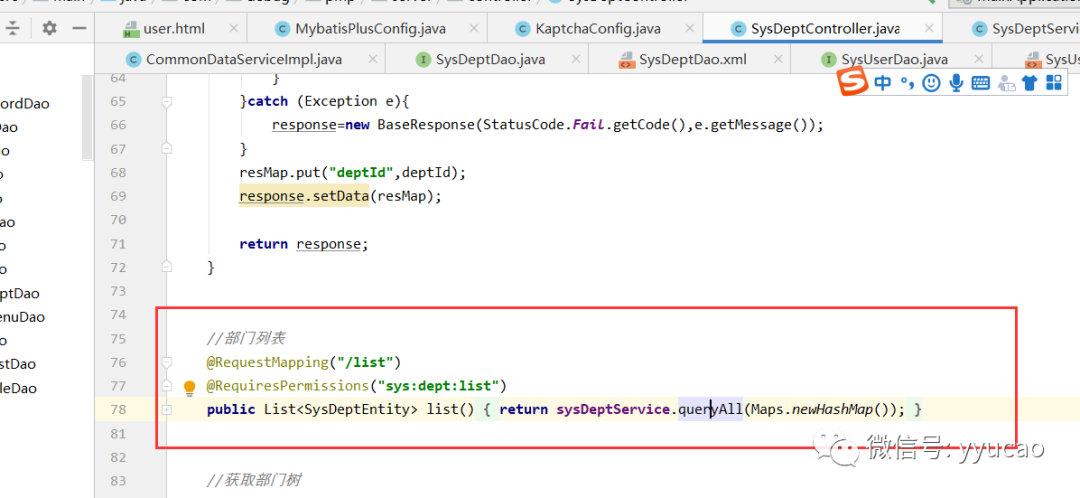This screenshot has width=1080, height=498.
Task: Hide the project panel with minus icon
Action: click(x=78, y=28)
